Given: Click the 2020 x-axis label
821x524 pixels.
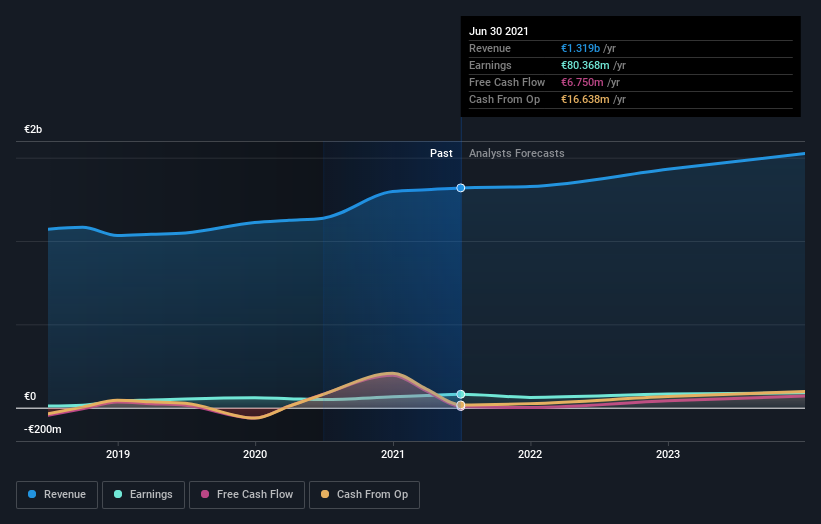Looking at the screenshot, I should (x=255, y=454).
